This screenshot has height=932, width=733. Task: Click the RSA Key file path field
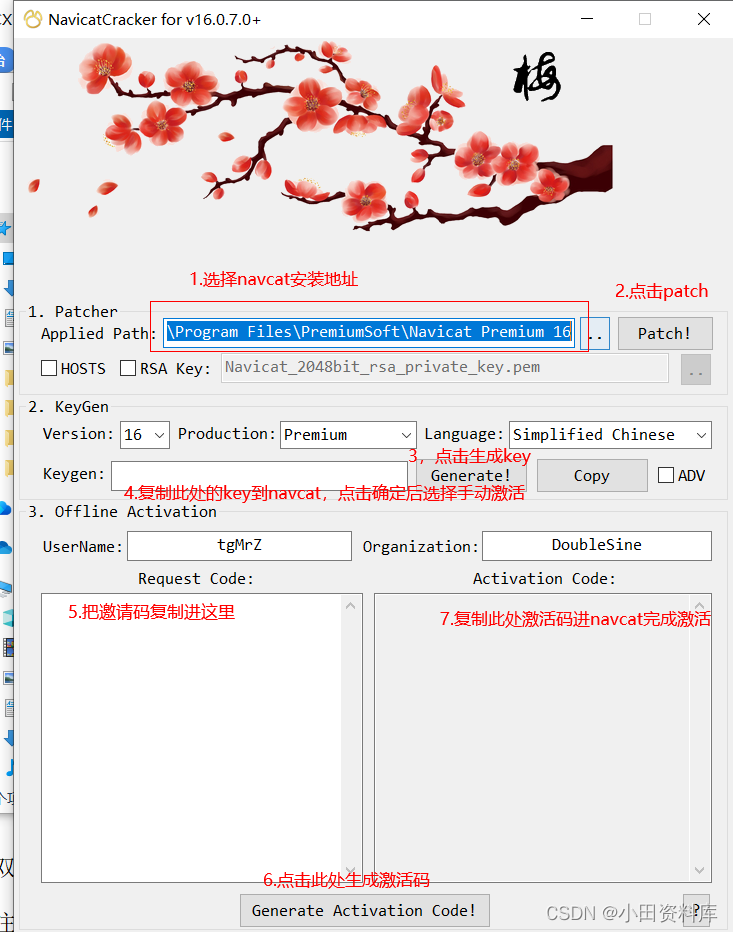point(445,368)
